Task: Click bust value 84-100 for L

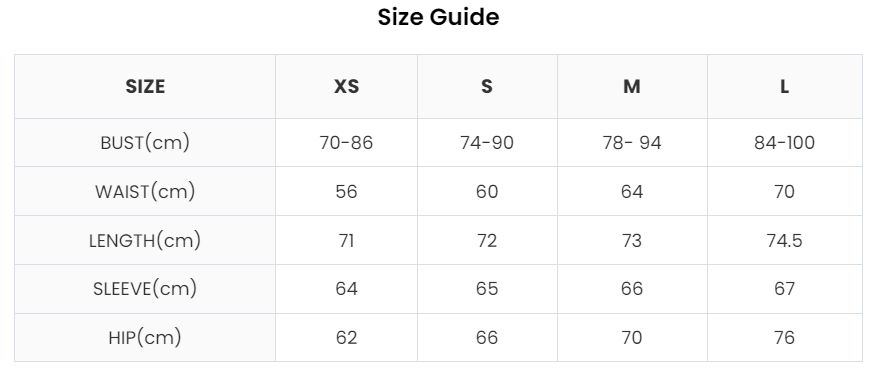Action: pyautogui.click(x=784, y=143)
